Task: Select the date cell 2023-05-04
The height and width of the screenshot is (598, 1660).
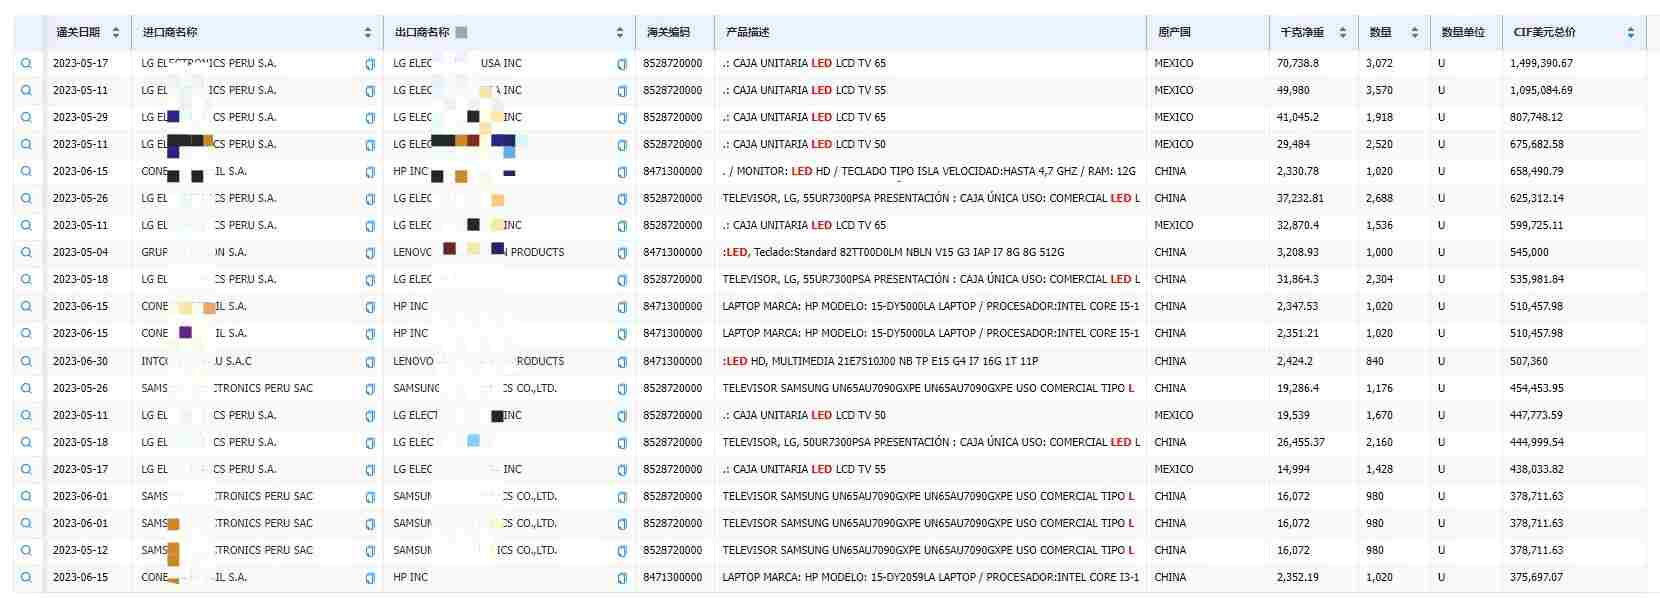Action: coord(80,252)
